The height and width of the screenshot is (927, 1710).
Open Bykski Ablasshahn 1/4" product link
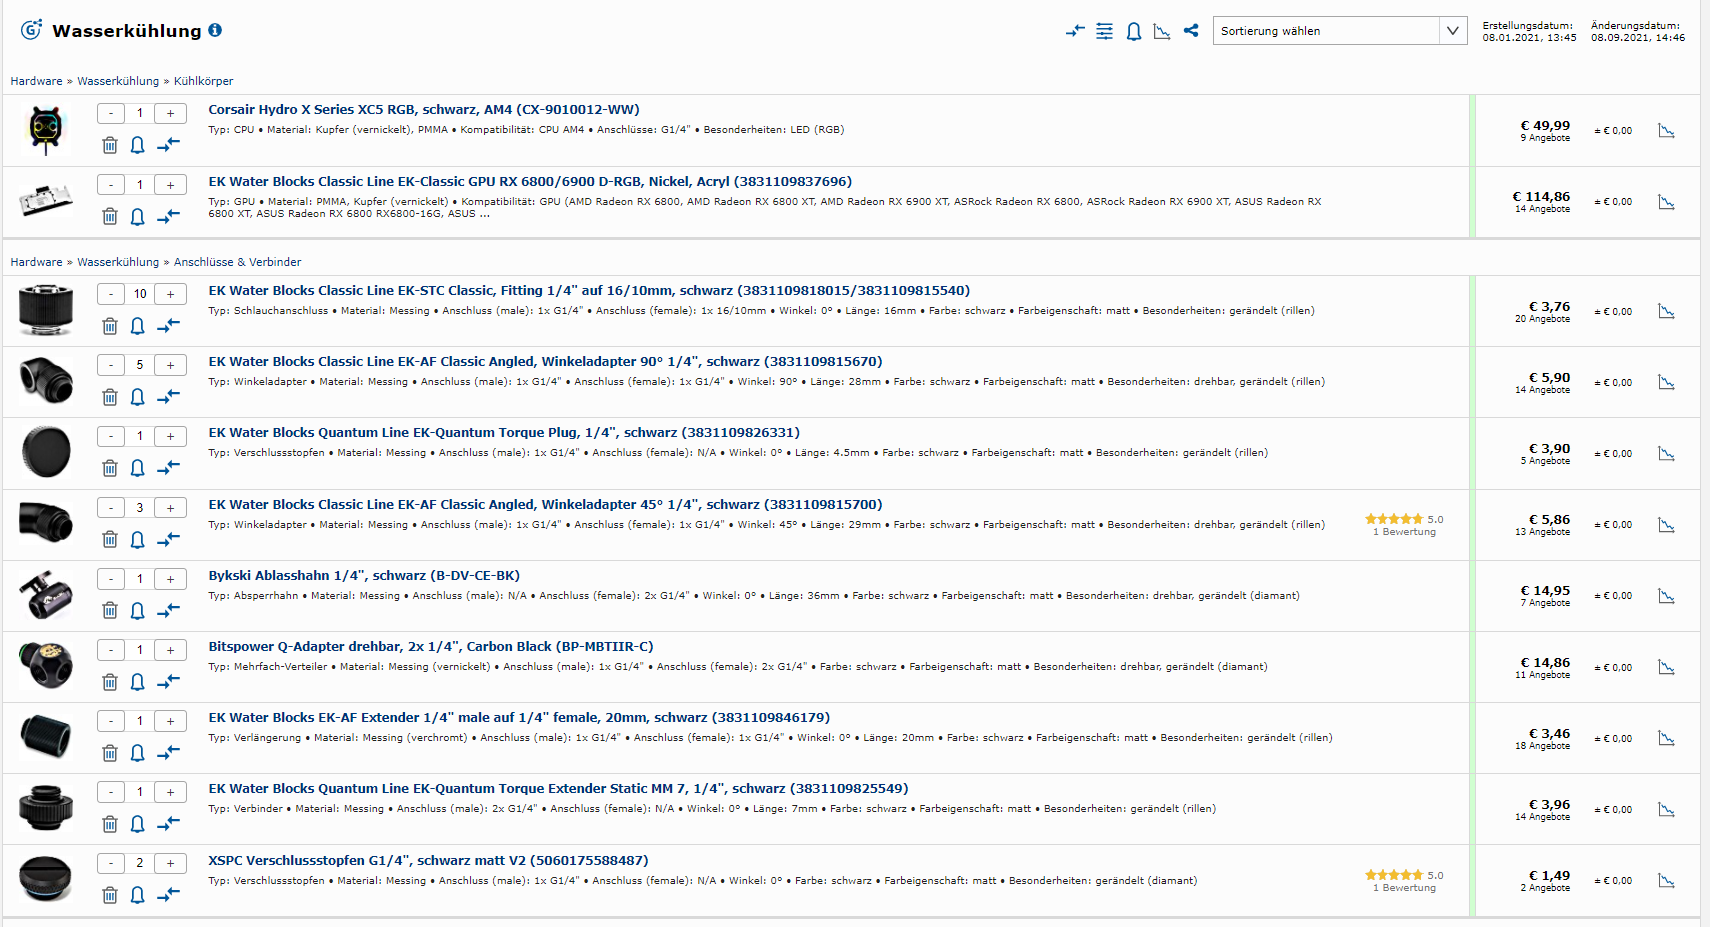(x=364, y=576)
